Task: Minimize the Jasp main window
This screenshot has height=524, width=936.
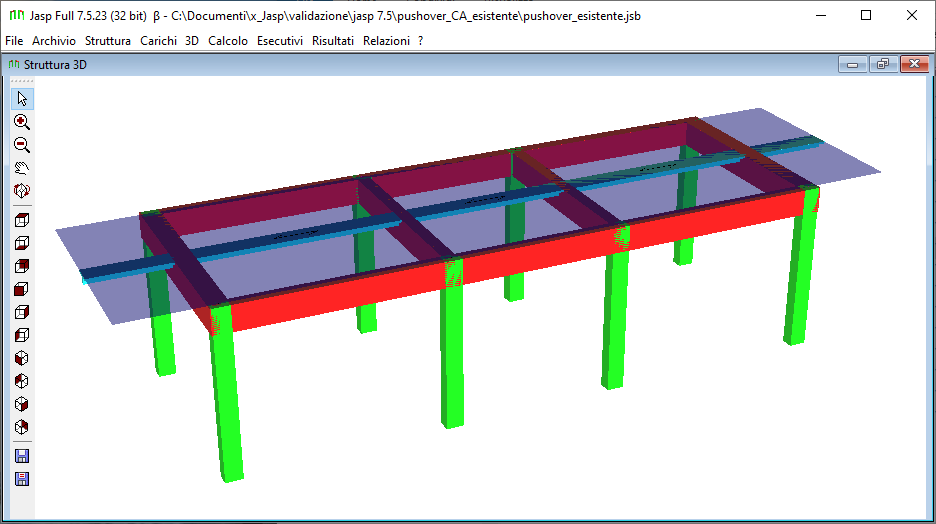Action: (x=821, y=16)
